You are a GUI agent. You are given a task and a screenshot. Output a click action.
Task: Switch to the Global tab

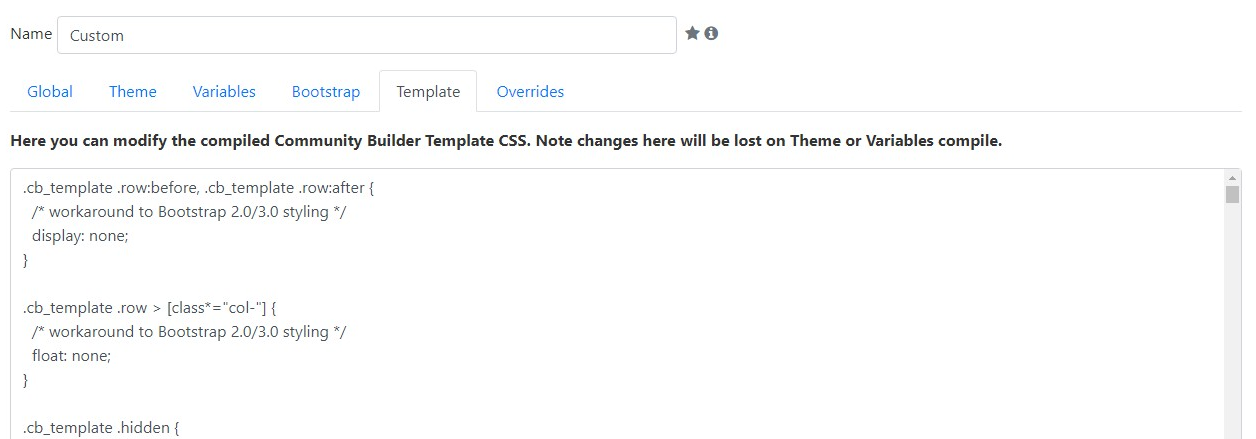pos(50,91)
